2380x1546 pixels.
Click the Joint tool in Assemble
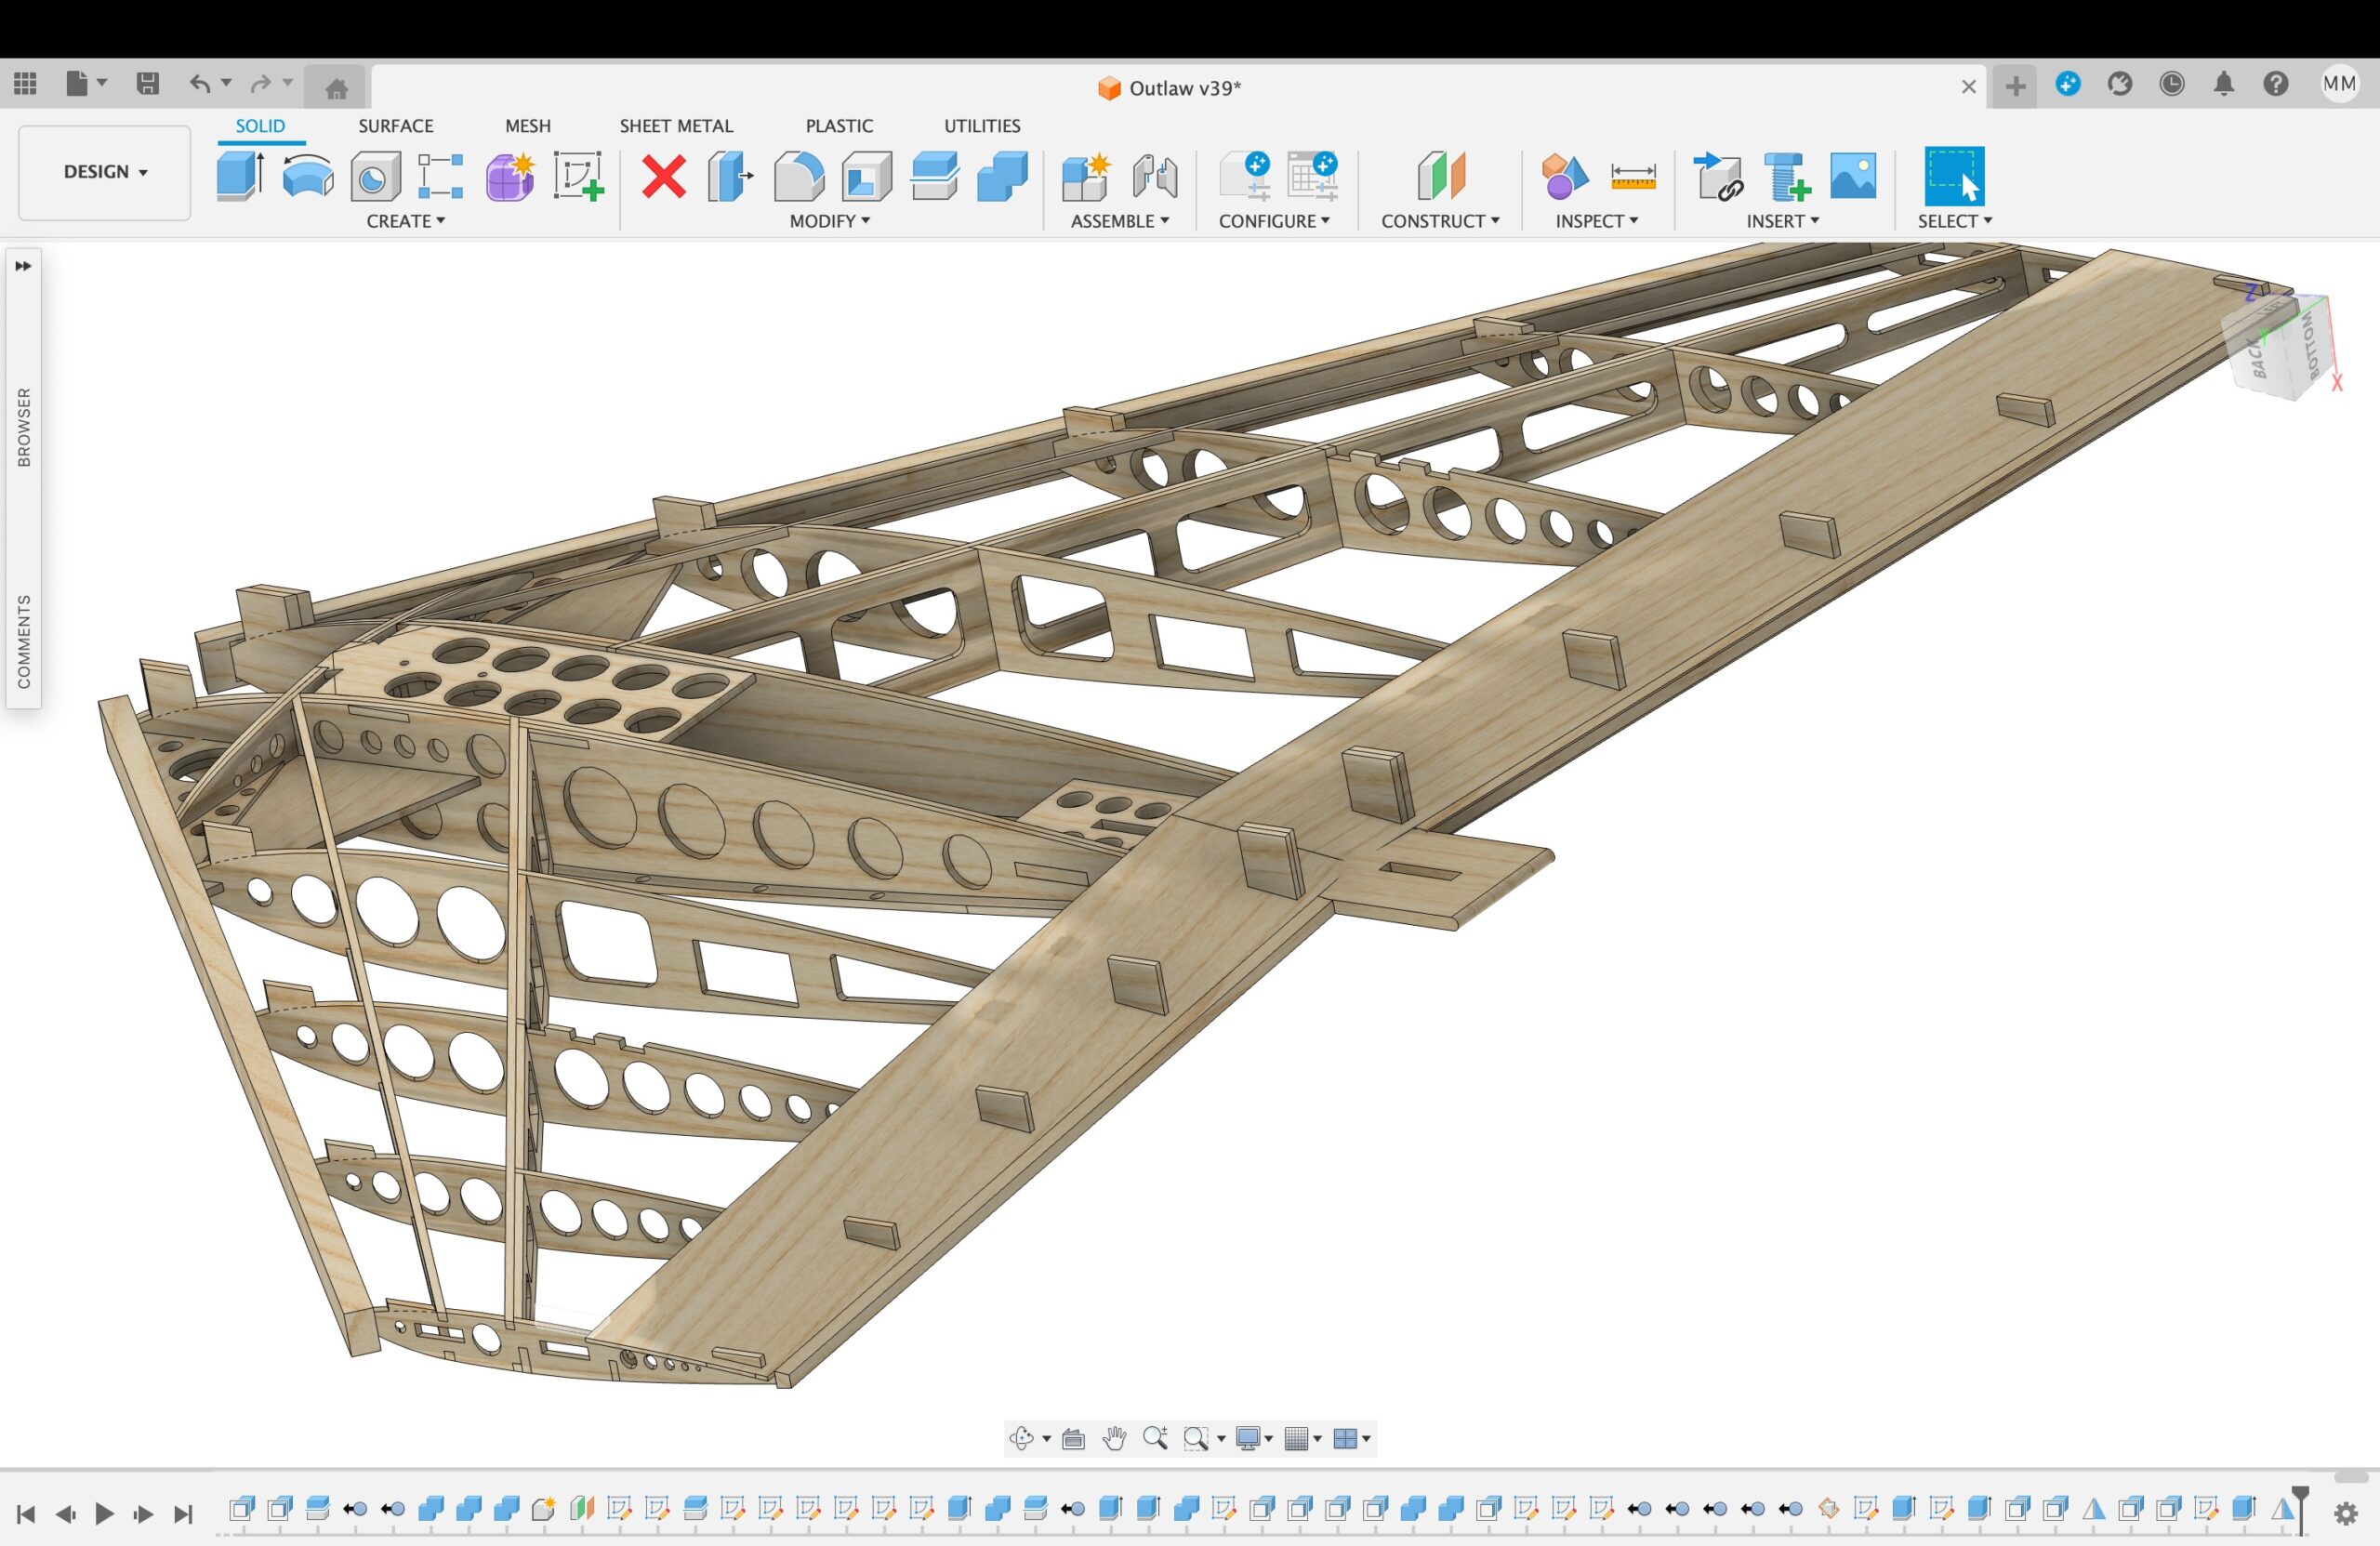tap(1155, 177)
